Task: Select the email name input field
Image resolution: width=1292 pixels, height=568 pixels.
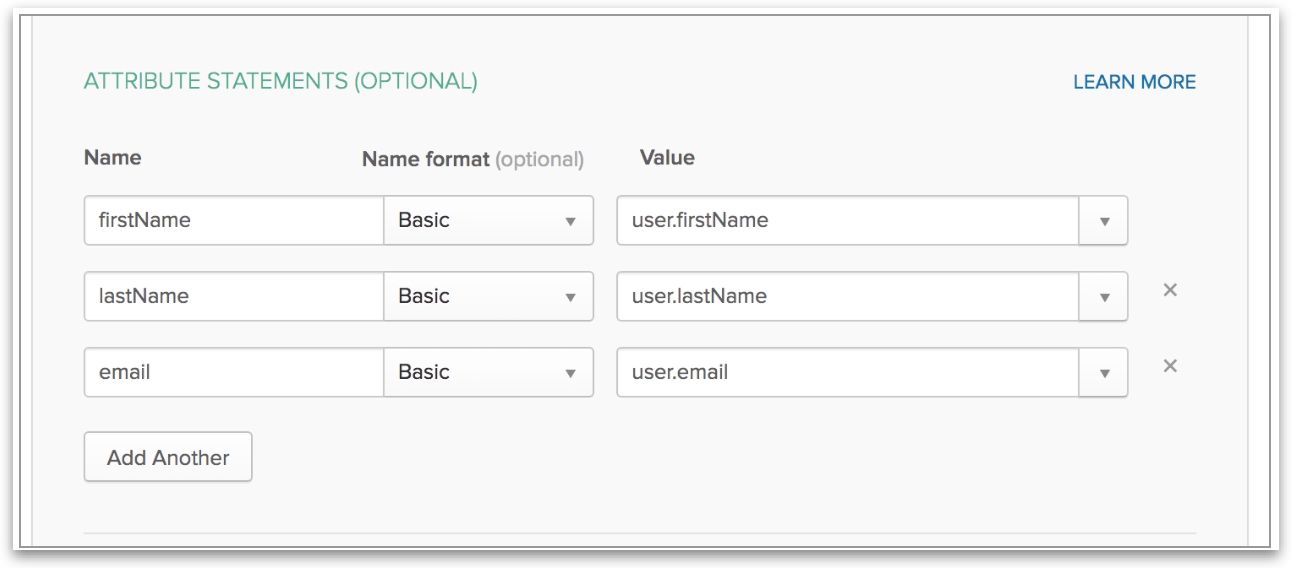Action: [x=234, y=372]
